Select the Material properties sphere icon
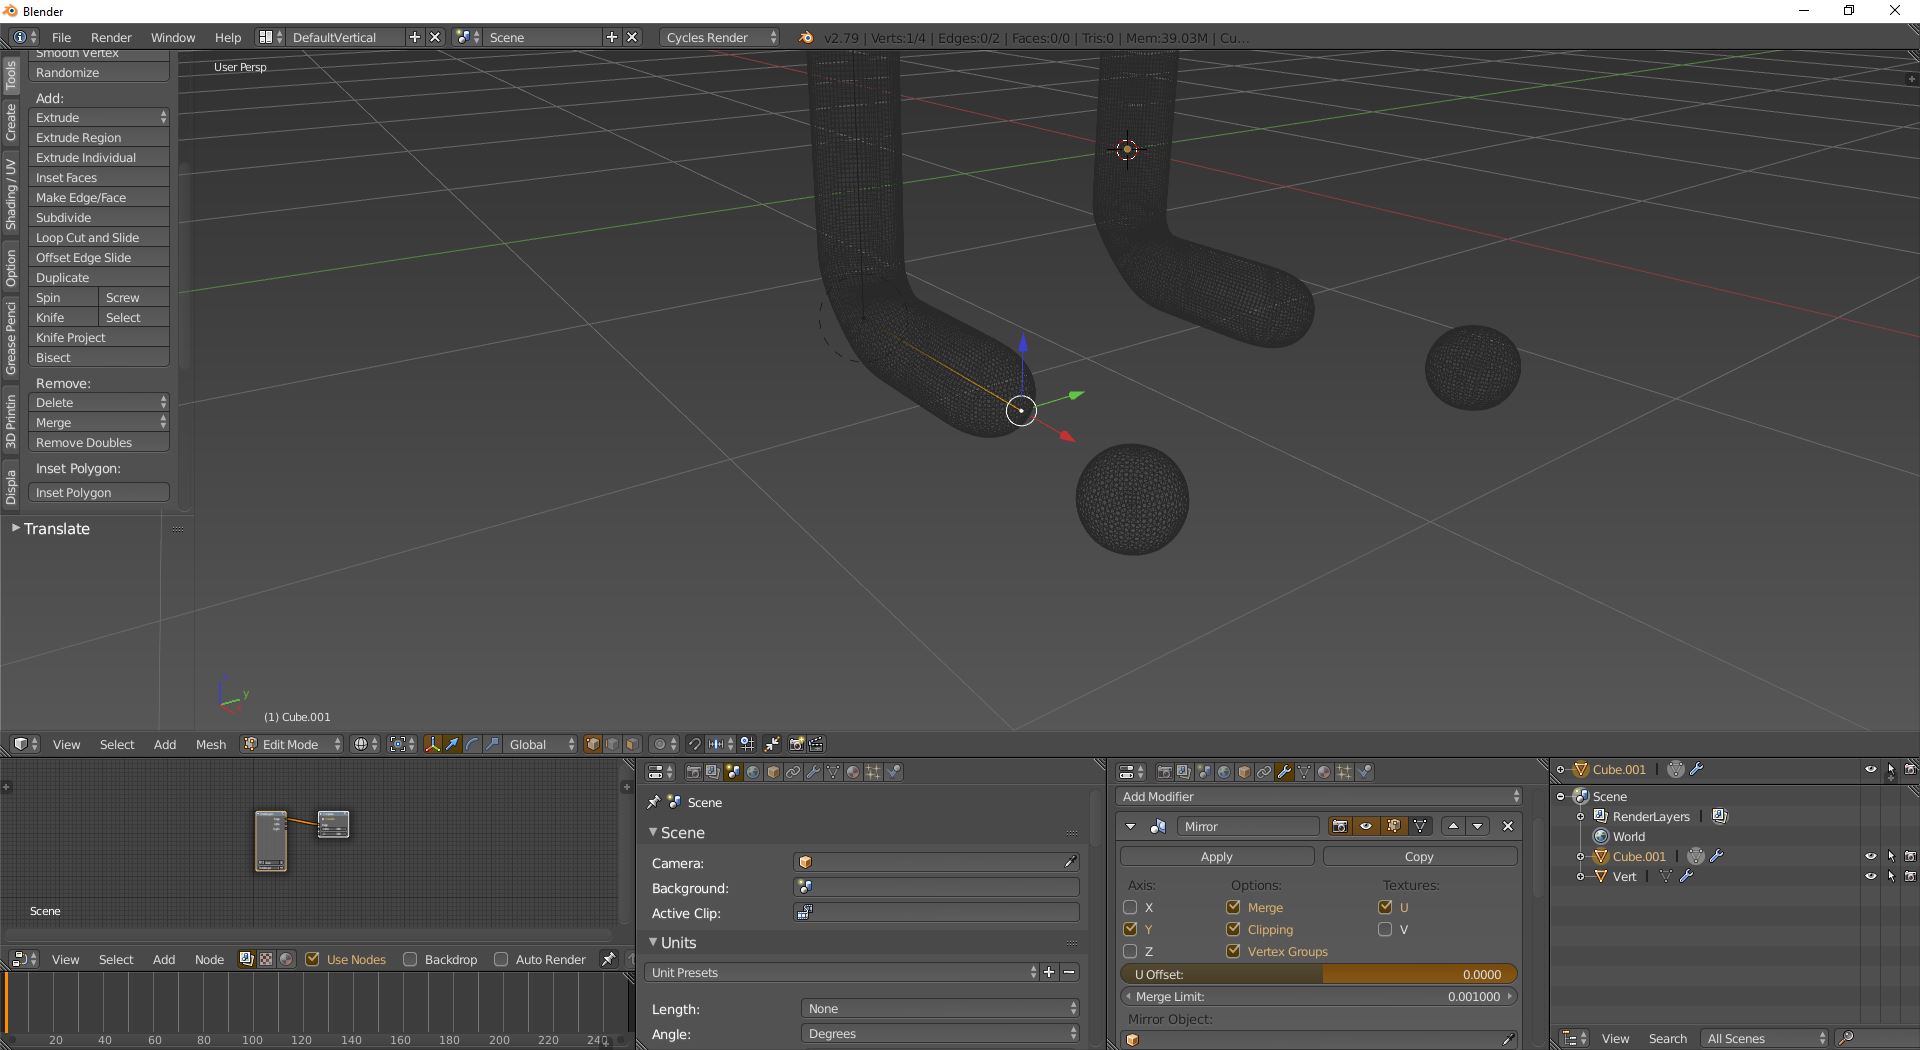 point(1324,771)
